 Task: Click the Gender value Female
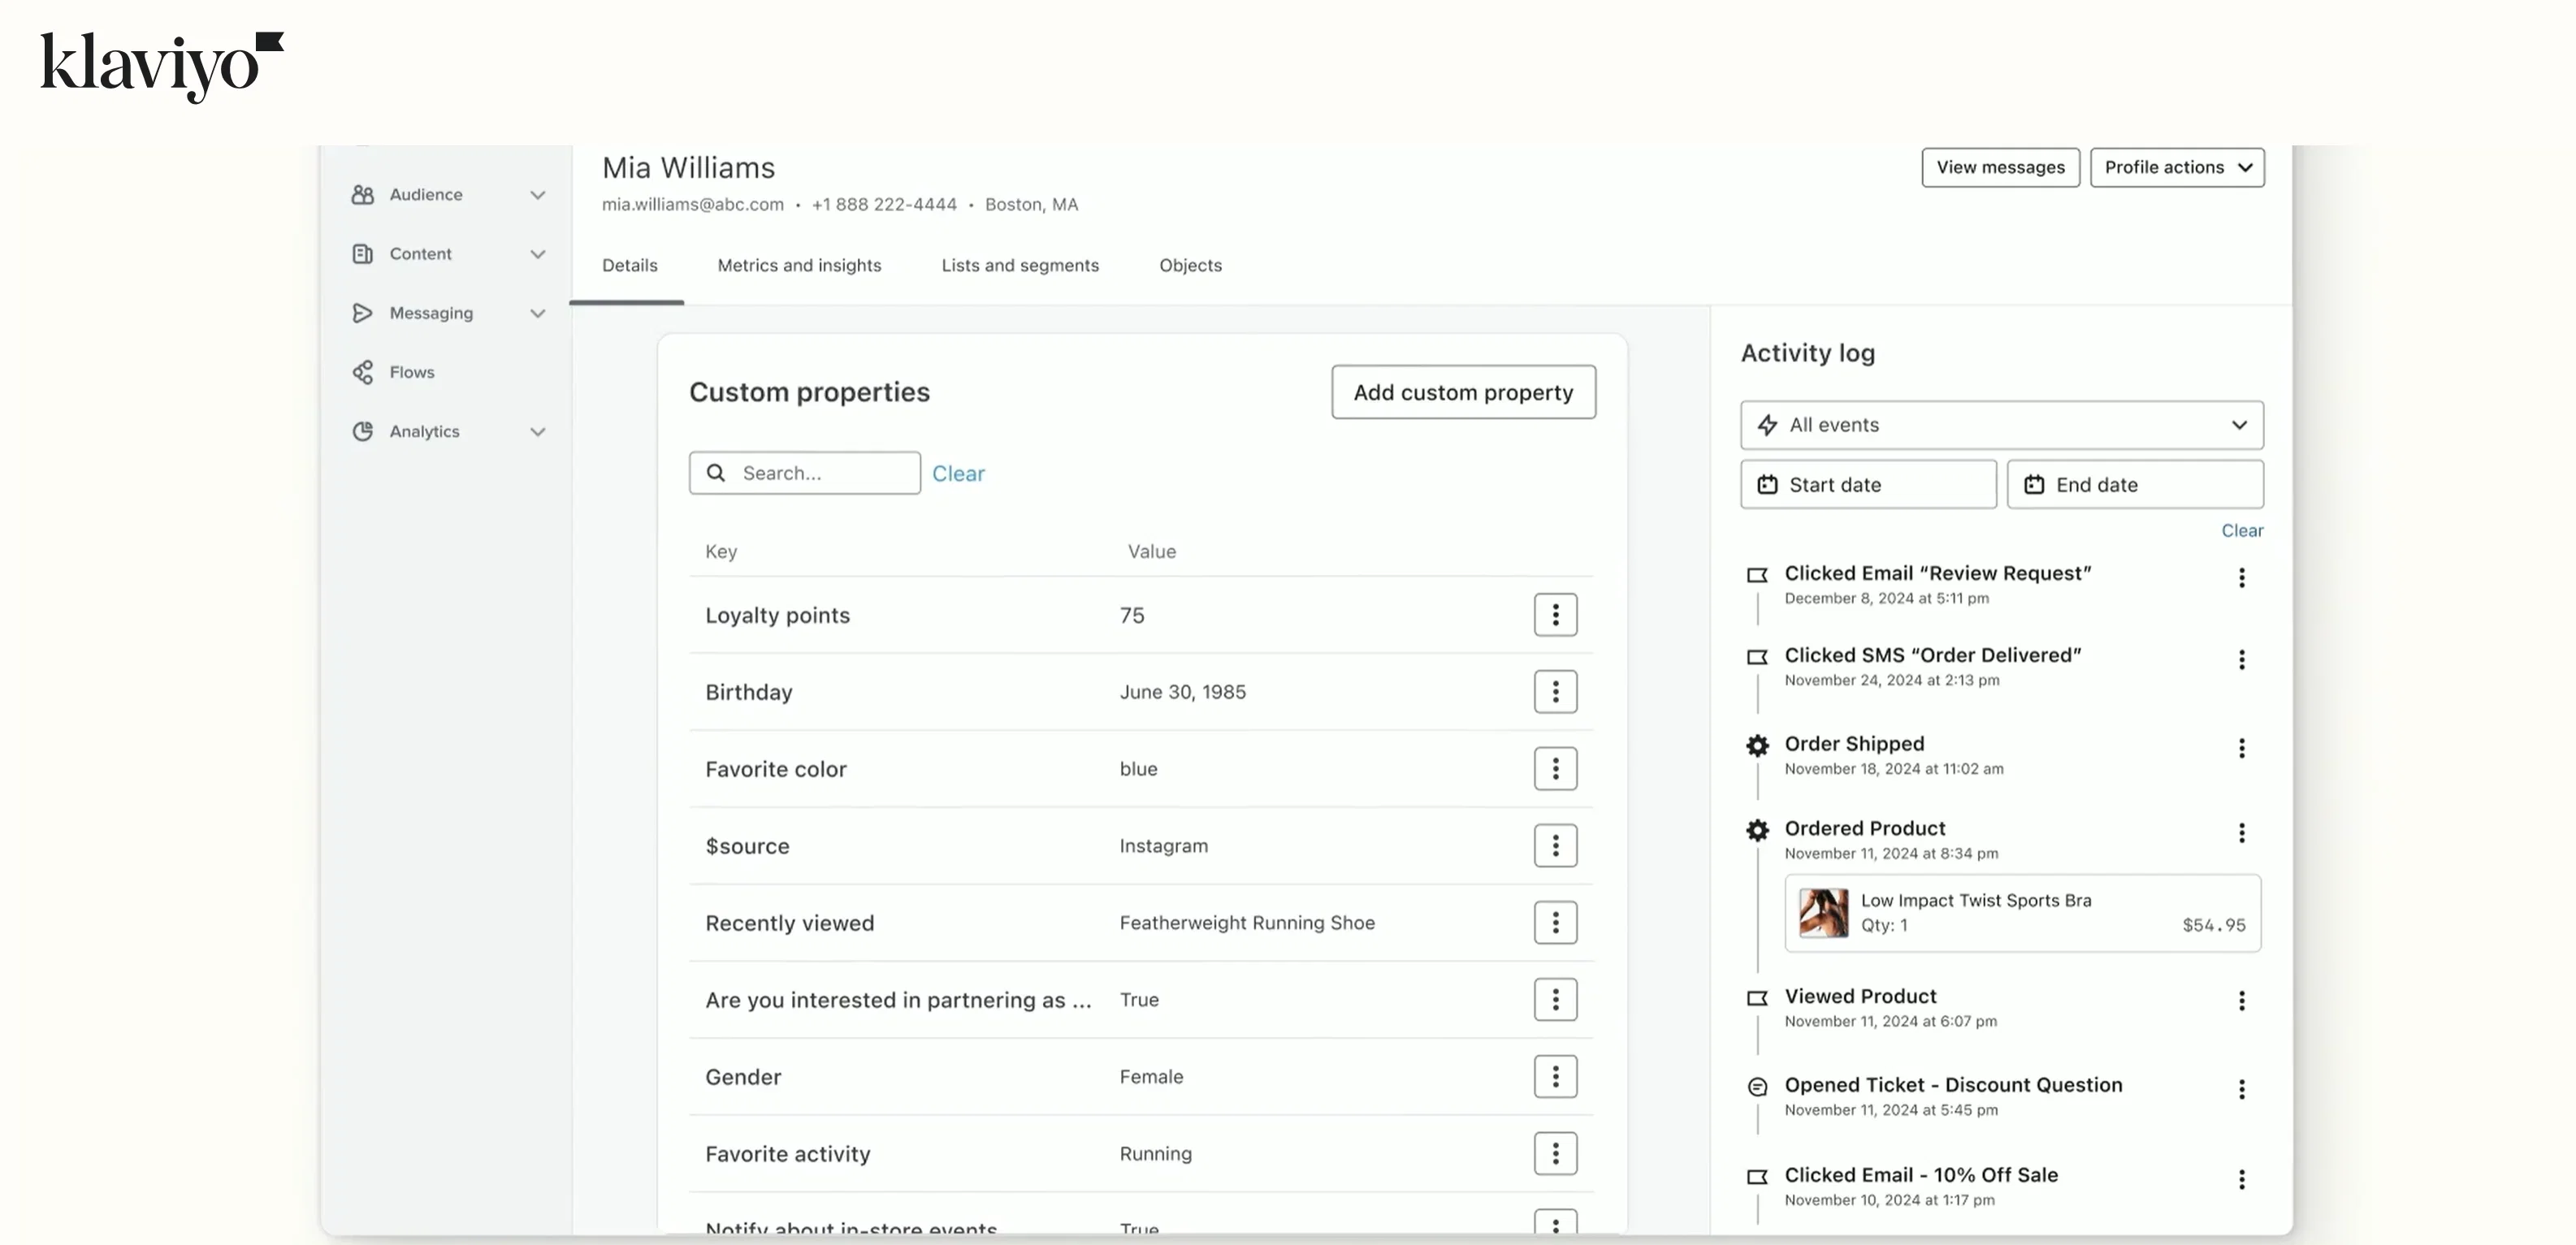click(x=1151, y=1077)
